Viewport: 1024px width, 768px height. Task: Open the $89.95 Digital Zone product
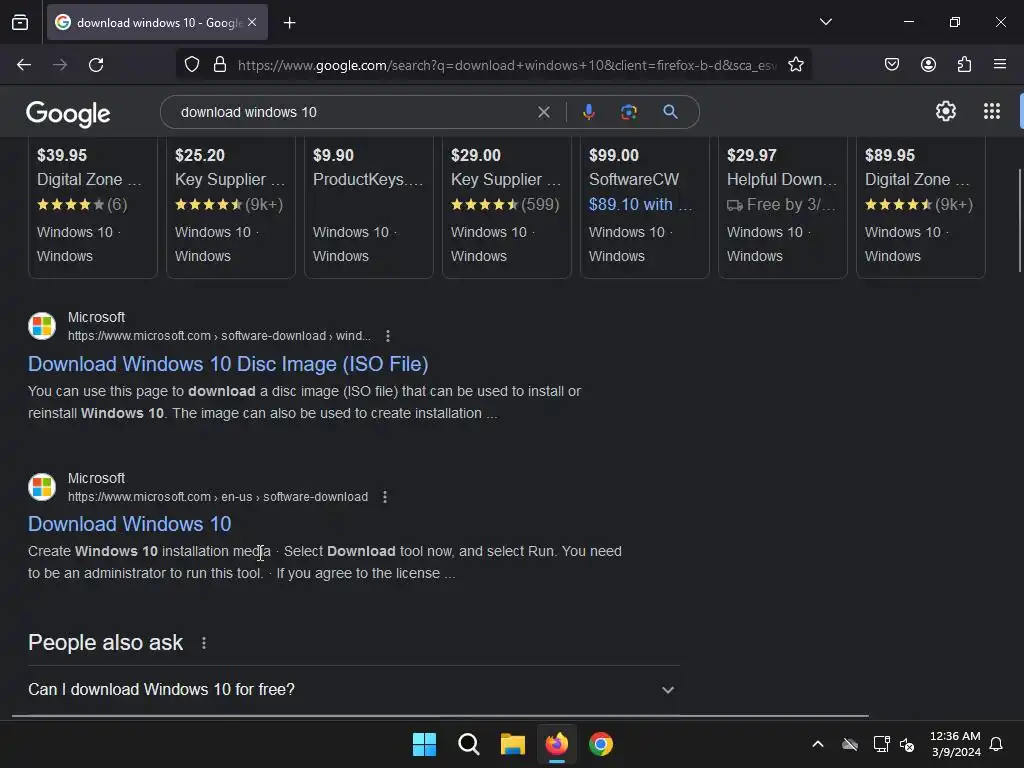[x=921, y=206]
